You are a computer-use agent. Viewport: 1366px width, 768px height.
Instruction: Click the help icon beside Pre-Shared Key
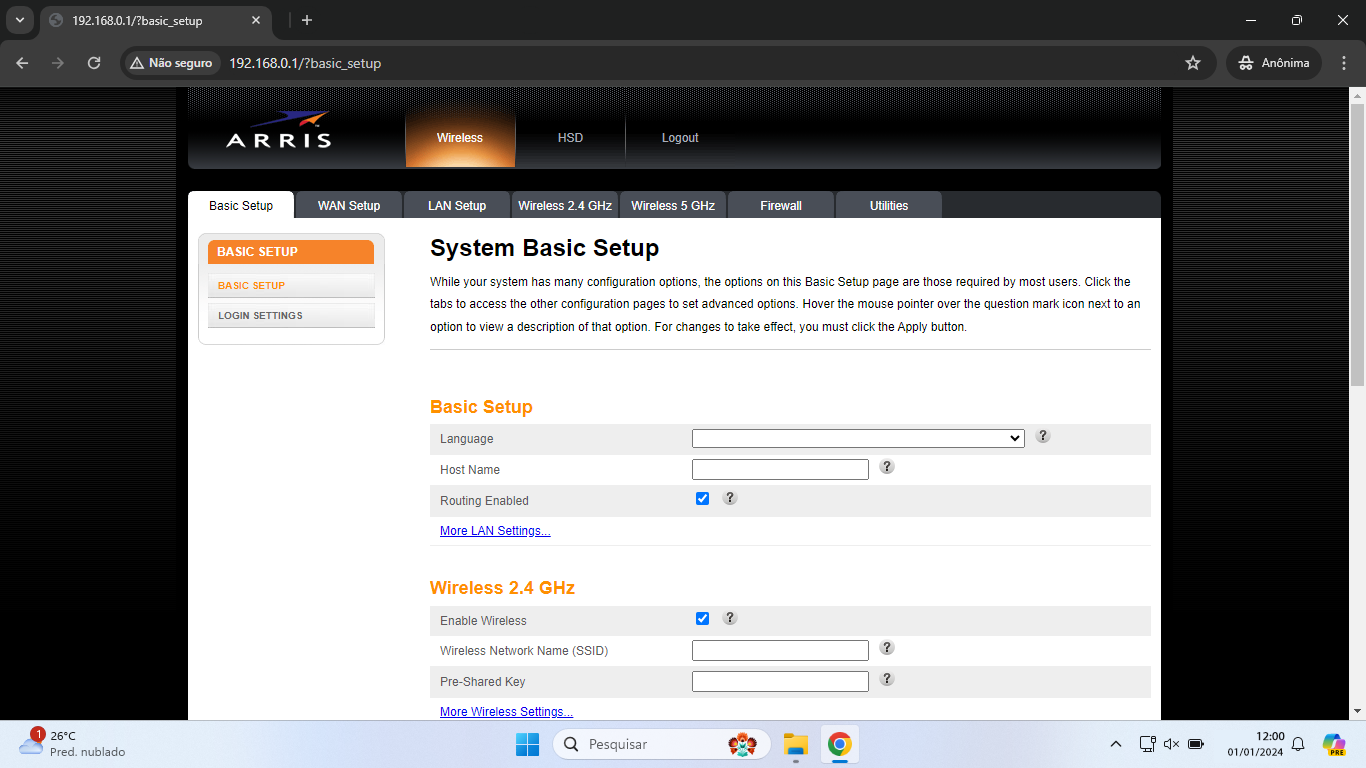click(x=887, y=679)
